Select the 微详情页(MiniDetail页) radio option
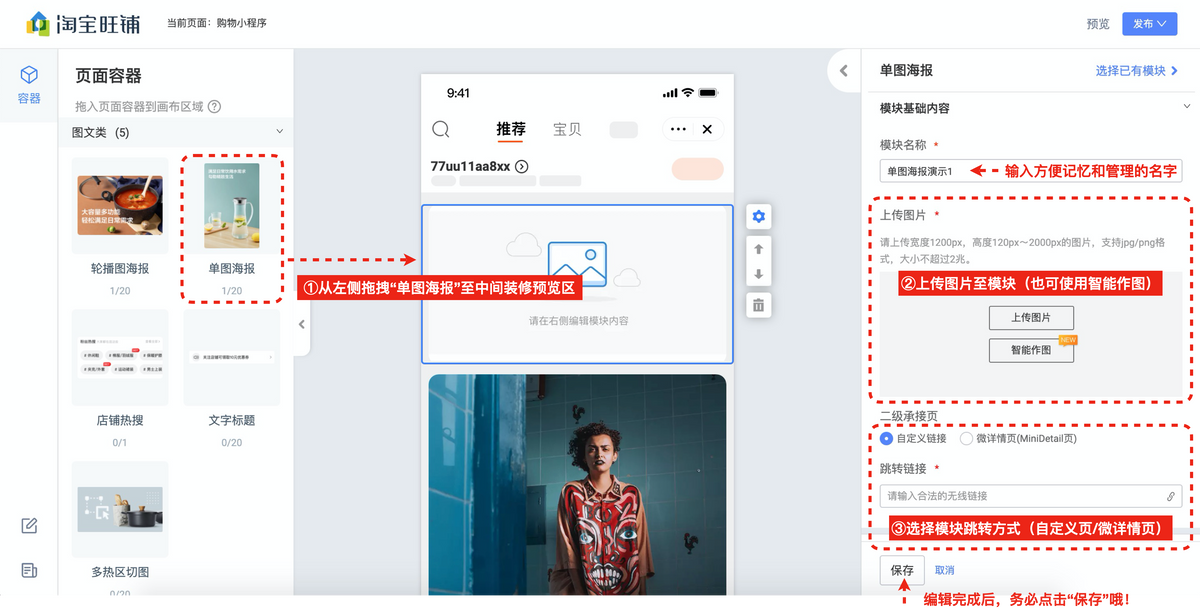Image resolution: width=1200 pixels, height=612 pixels. pyautogui.click(x=966, y=438)
